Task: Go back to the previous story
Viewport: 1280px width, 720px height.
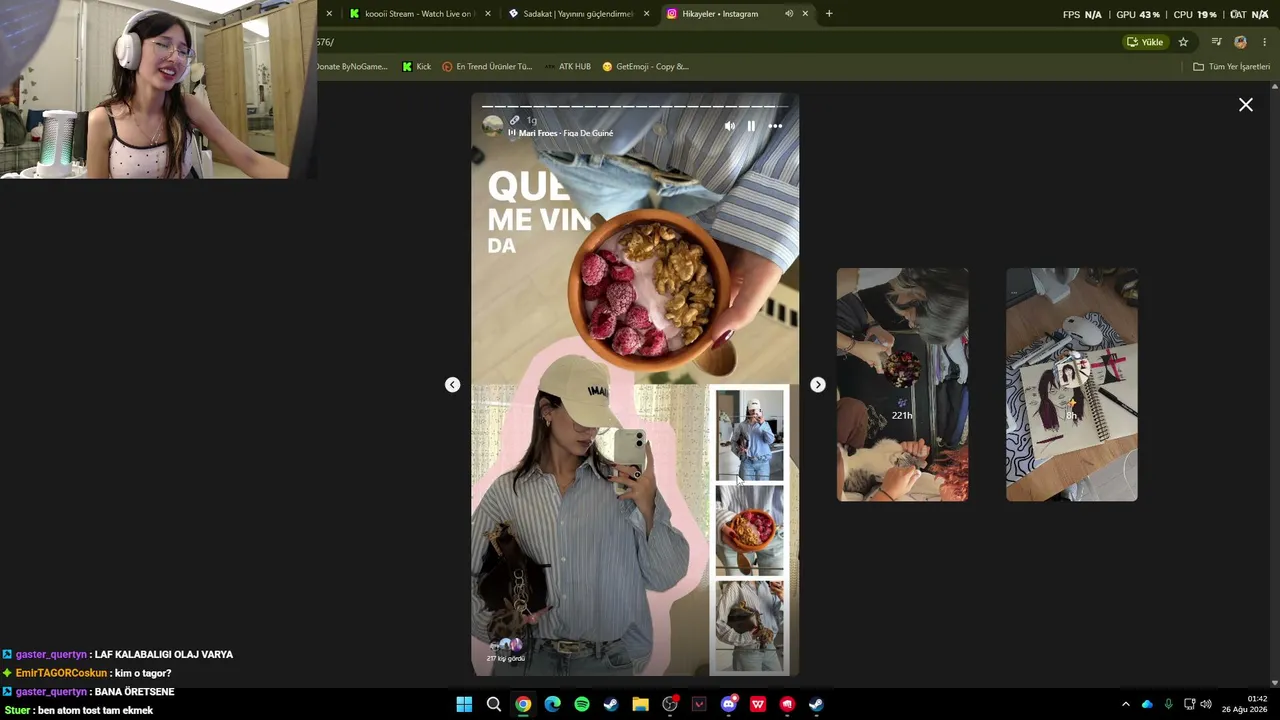Action: (x=452, y=385)
